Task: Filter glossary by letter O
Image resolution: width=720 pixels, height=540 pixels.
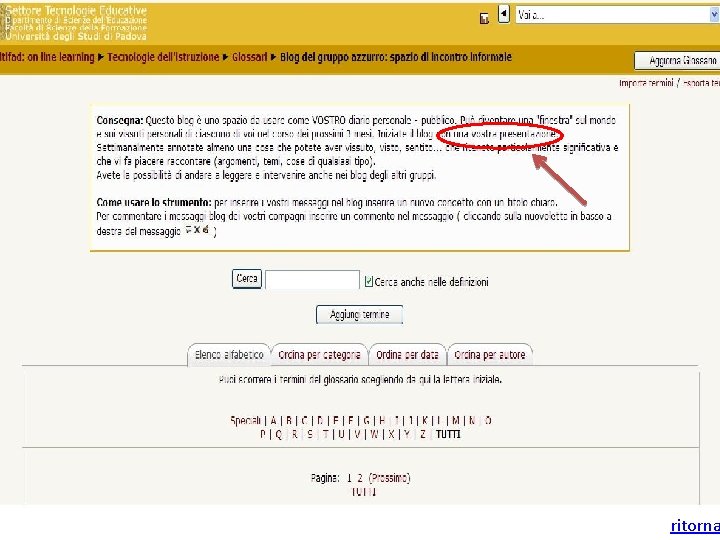Action: [488, 420]
